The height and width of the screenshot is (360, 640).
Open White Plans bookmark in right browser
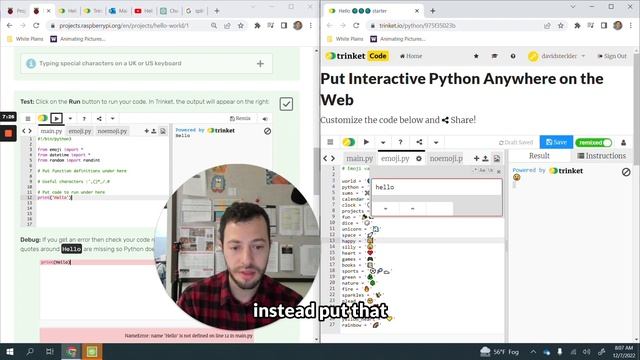[345, 39]
